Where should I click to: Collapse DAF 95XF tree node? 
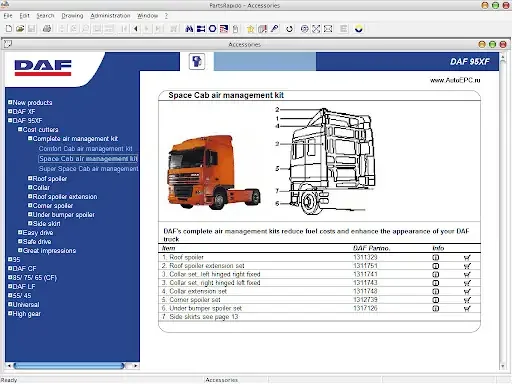click(x=10, y=120)
